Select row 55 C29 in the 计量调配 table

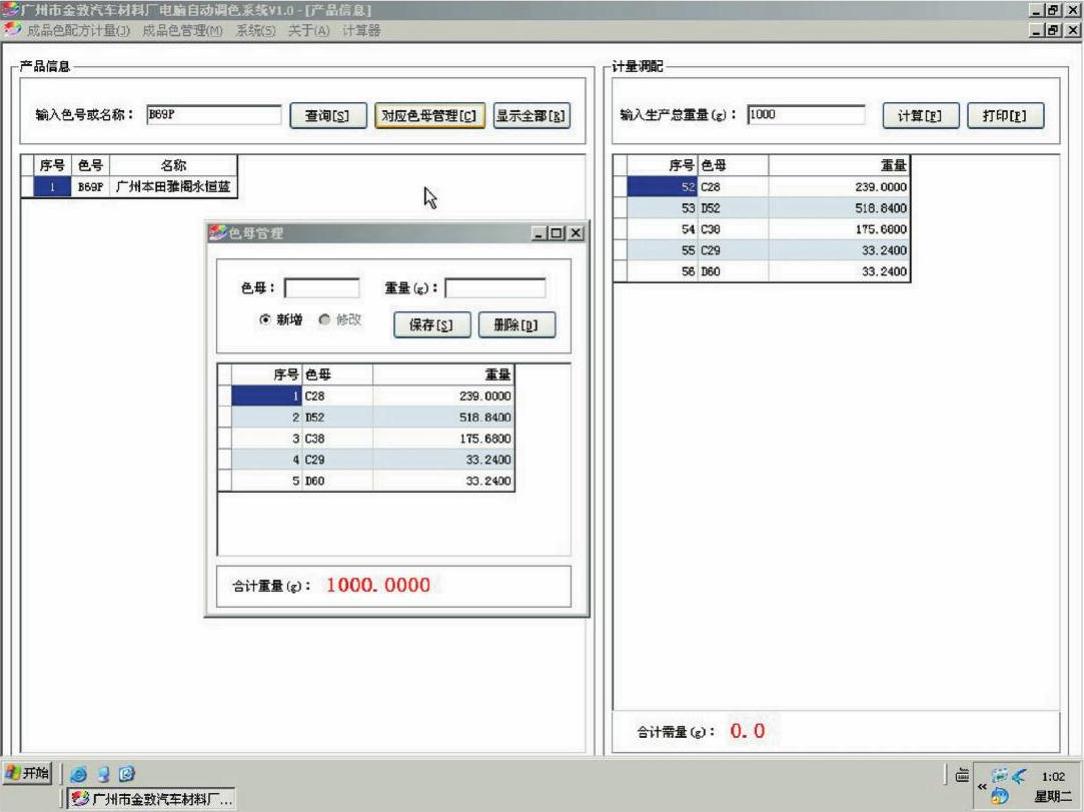[x=762, y=250]
